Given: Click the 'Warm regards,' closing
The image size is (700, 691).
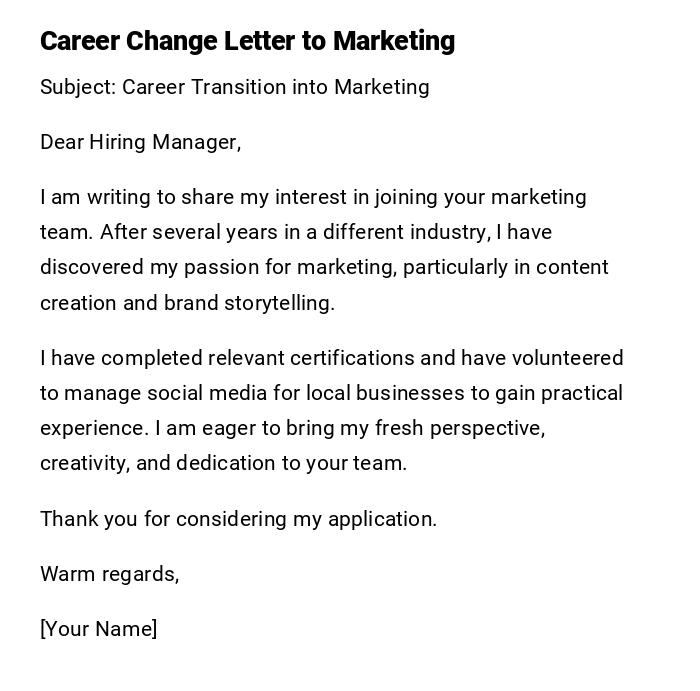Looking at the screenshot, I should click(109, 574).
